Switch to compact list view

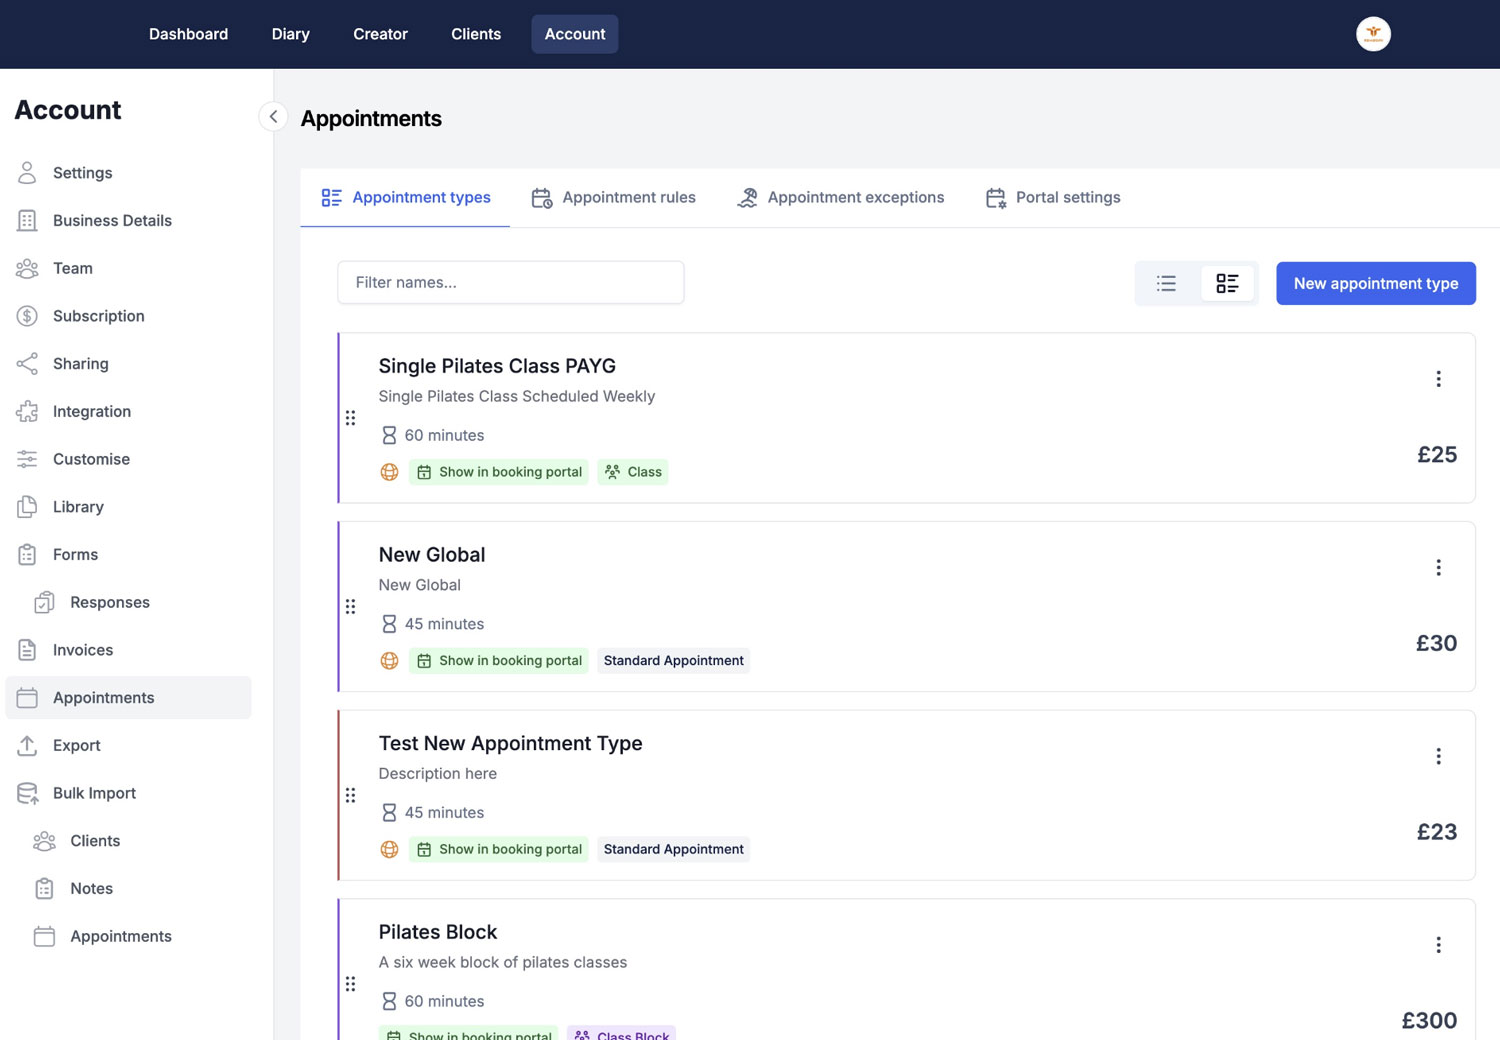(1166, 283)
